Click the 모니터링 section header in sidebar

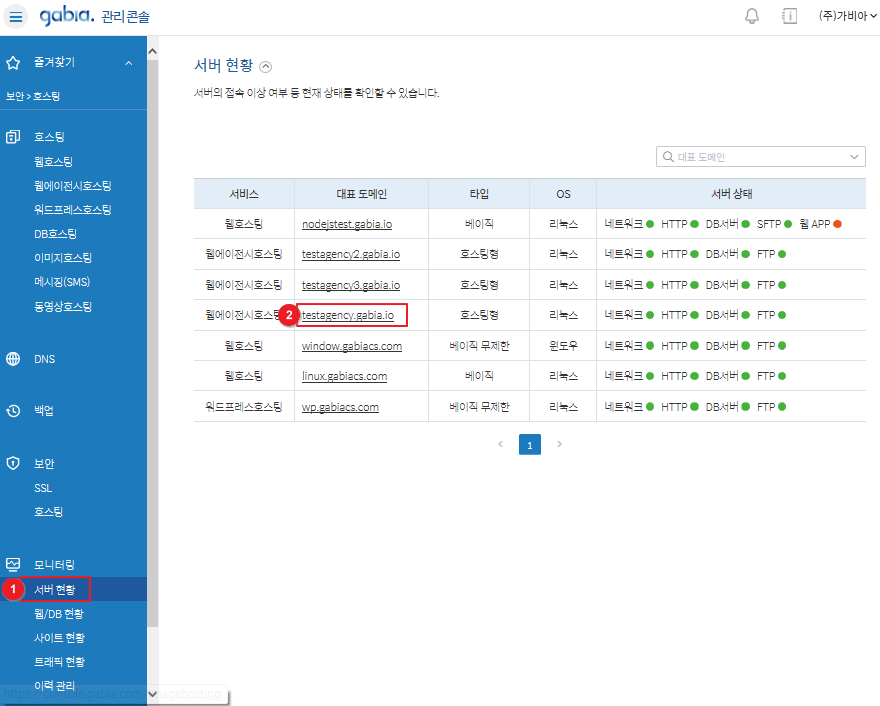(54, 565)
